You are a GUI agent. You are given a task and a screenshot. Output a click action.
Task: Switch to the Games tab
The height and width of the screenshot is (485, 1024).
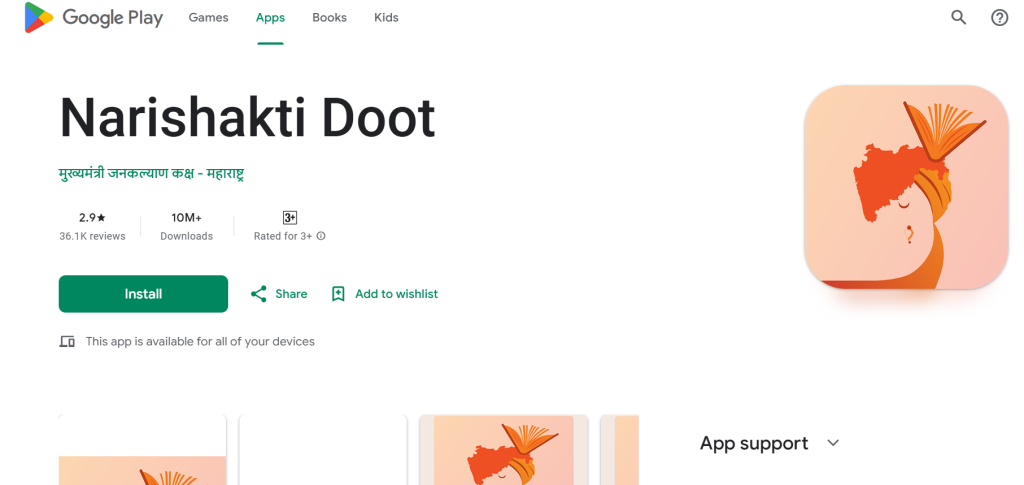[208, 18]
